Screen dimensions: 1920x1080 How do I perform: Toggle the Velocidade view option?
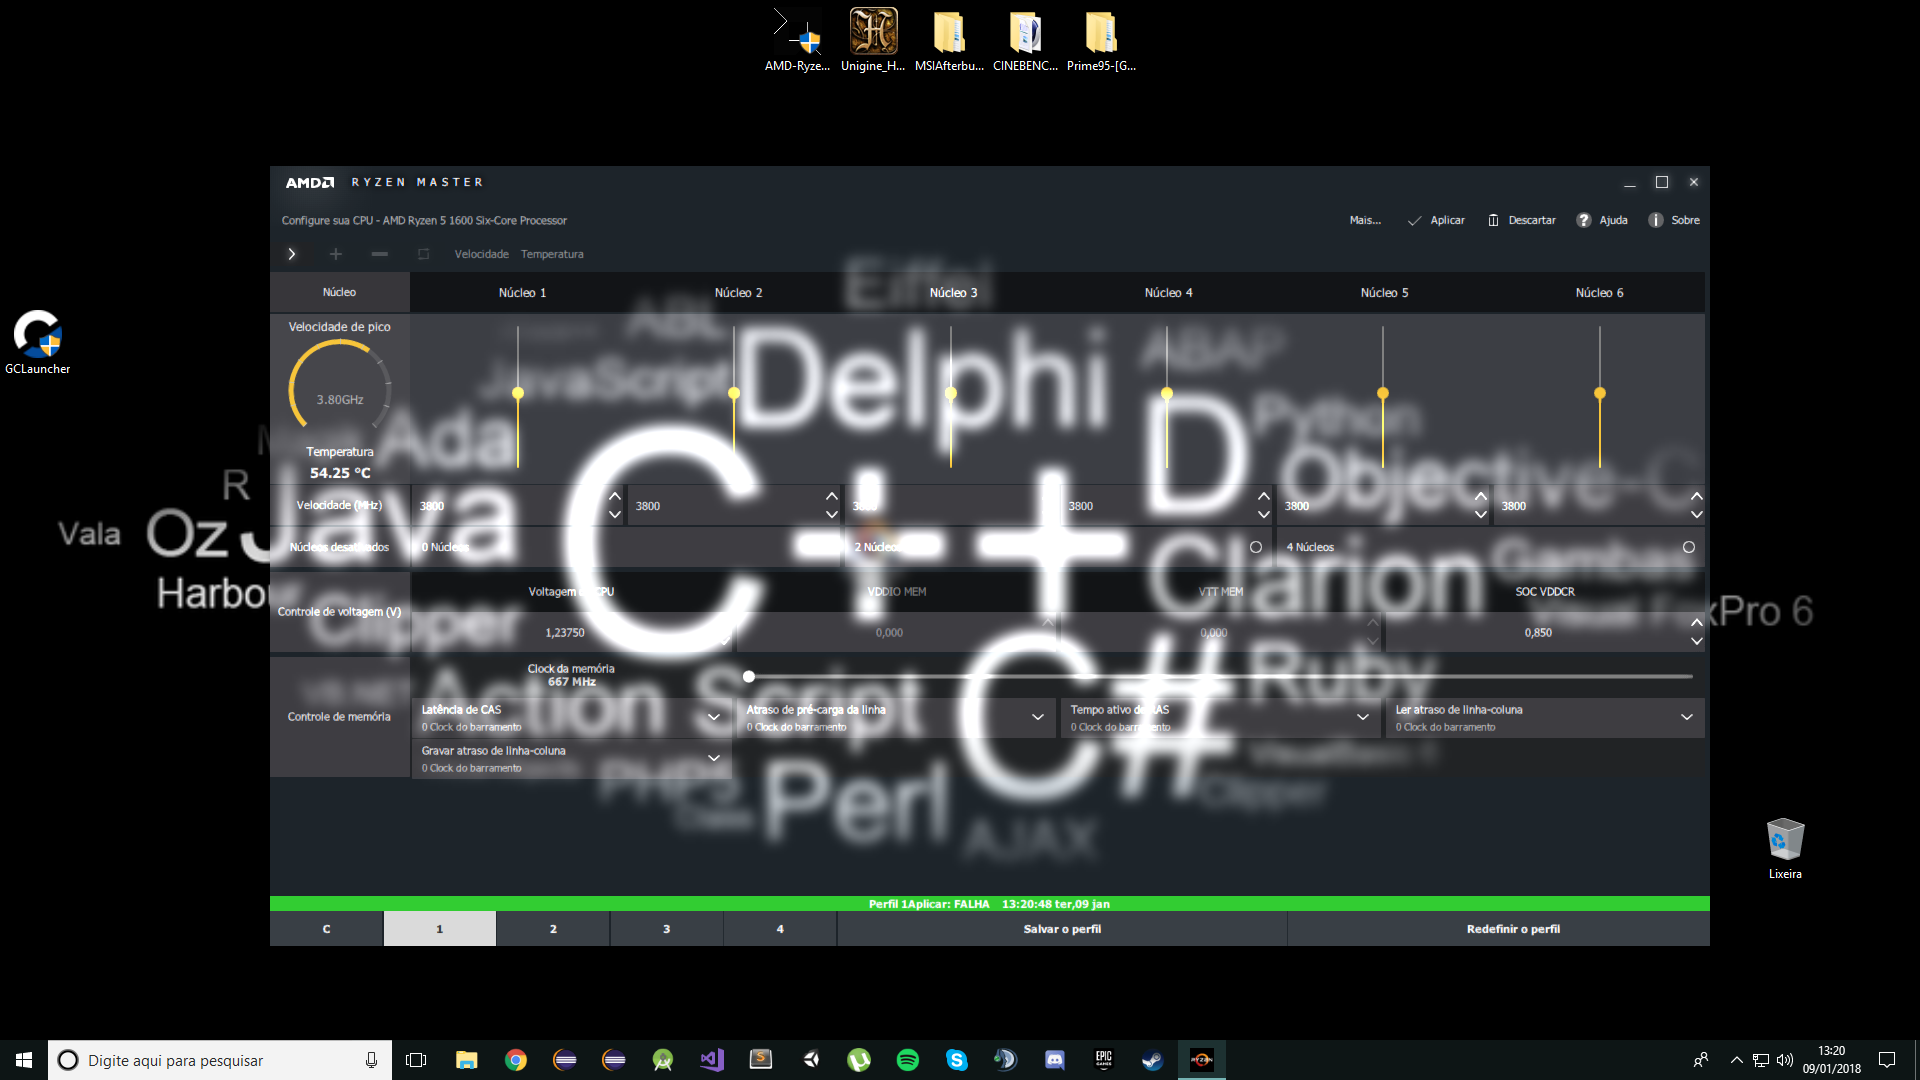click(x=481, y=254)
